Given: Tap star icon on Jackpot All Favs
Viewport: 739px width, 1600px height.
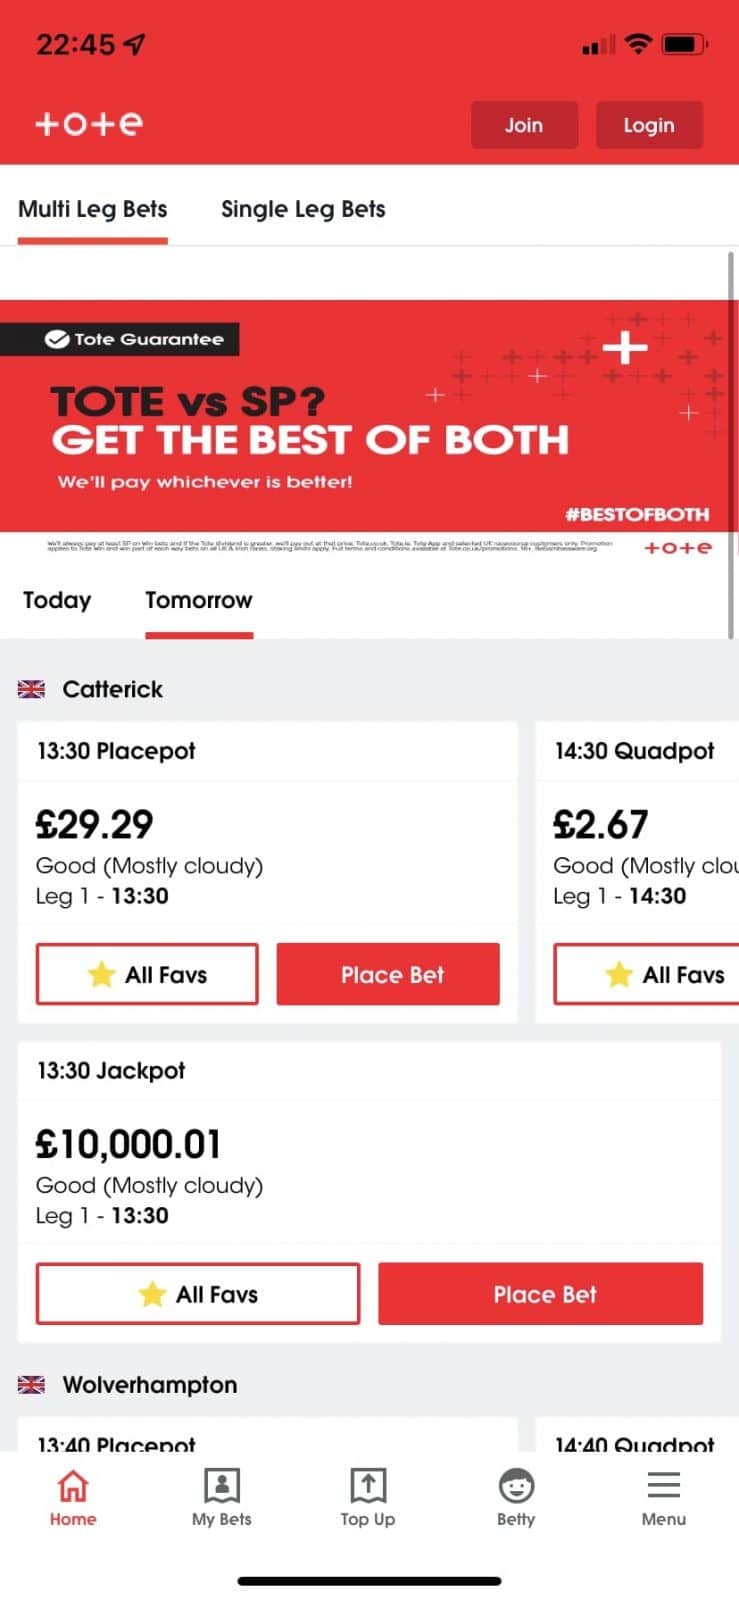Looking at the screenshot, I should pos(152,1294).
